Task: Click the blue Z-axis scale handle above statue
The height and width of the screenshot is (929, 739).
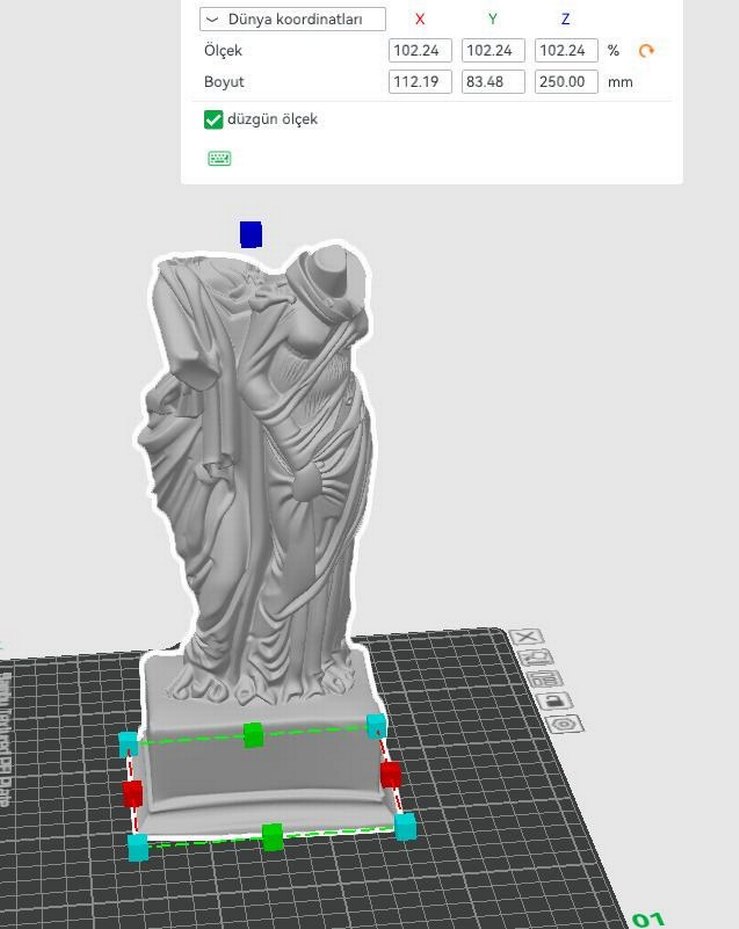Action: (x=251, y=235)
